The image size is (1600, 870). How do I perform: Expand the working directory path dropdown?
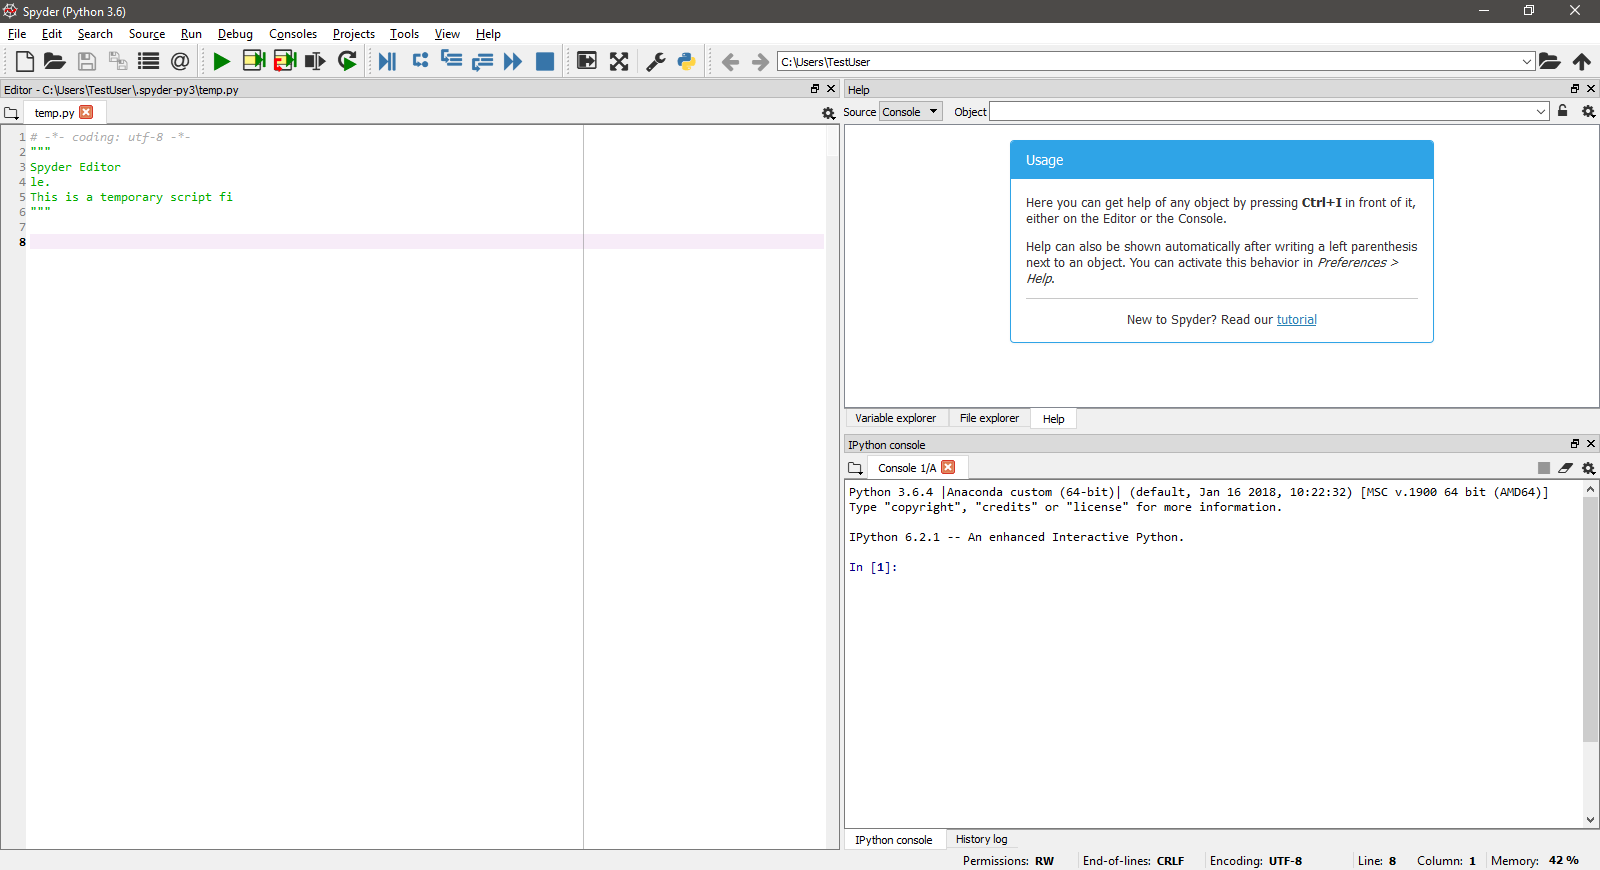tap(1527, 62)
